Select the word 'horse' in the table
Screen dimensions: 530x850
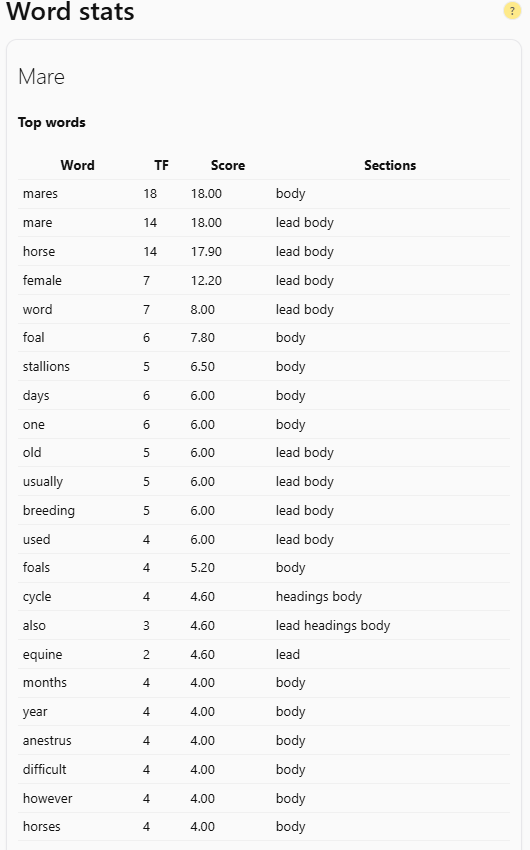pyautogui.click(x=39, y=252)
